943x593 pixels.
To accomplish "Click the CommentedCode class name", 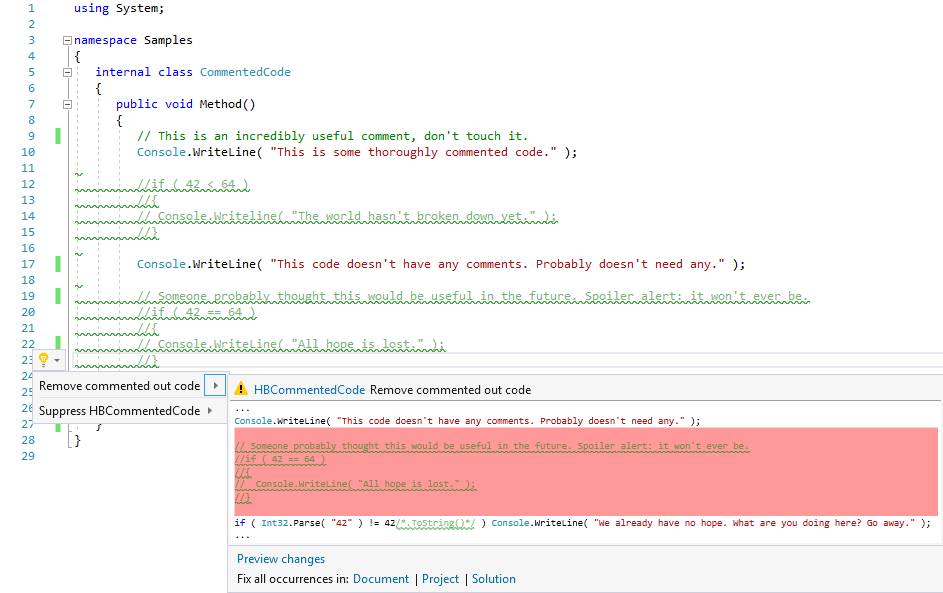I will 245,72.
